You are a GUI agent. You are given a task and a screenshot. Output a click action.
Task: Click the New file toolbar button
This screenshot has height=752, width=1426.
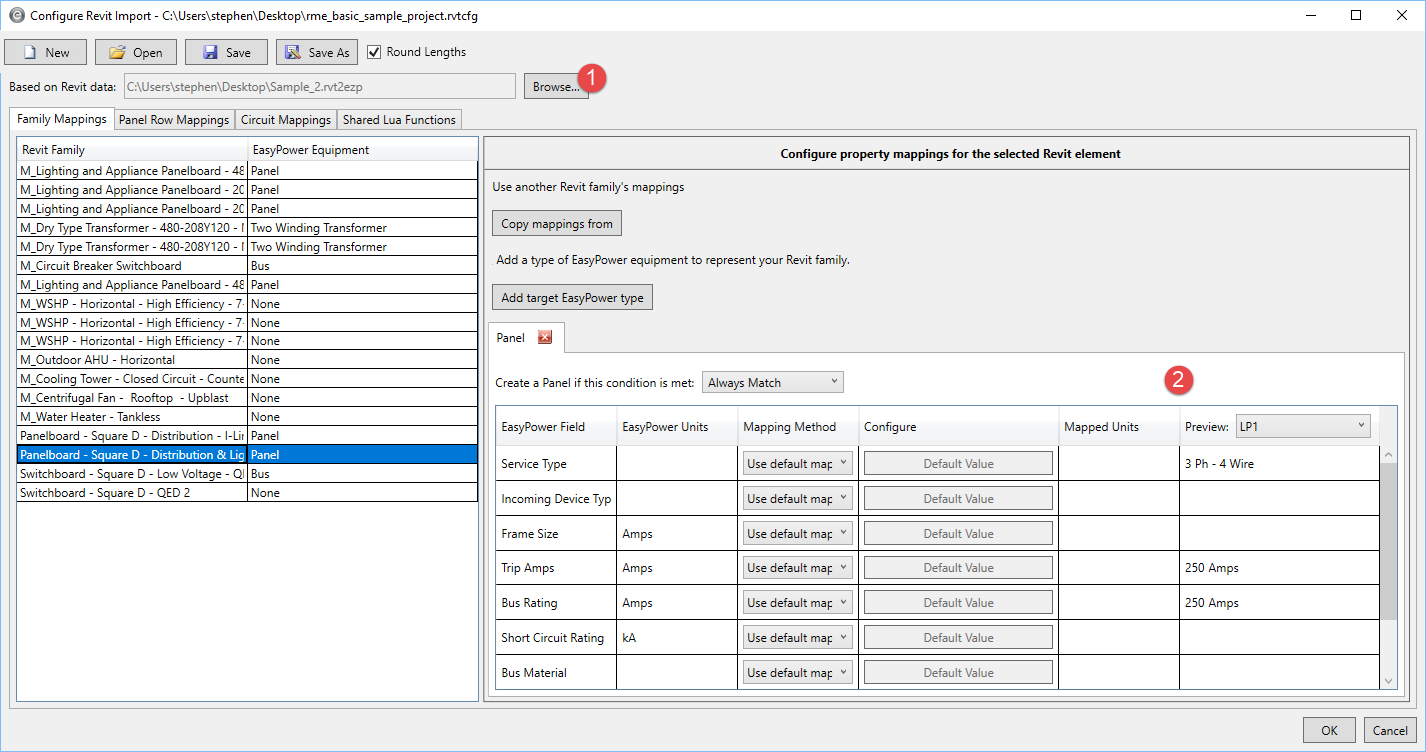[46, 53]
